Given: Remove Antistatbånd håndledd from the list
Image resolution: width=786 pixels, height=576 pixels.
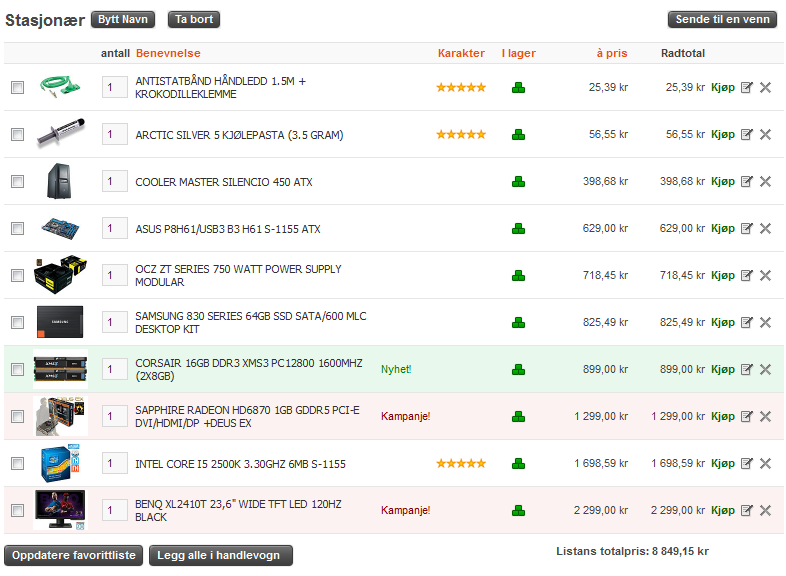Looking at the screenshot, I should point(765,87).
